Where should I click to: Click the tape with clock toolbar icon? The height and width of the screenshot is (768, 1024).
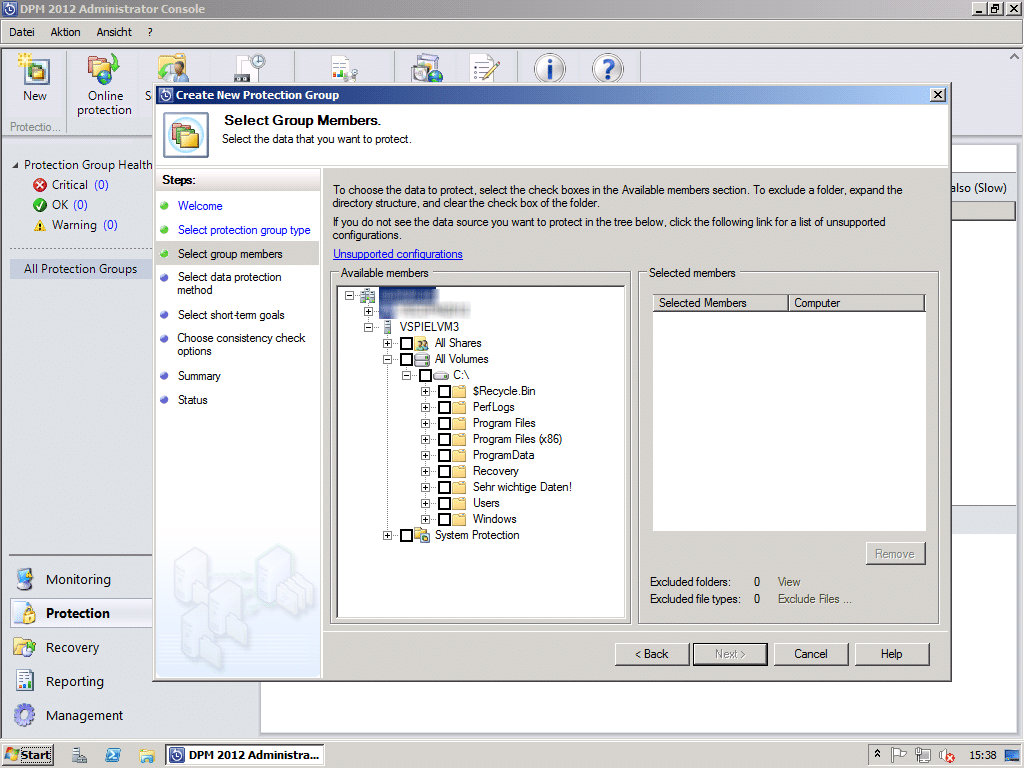coord(250,69)
